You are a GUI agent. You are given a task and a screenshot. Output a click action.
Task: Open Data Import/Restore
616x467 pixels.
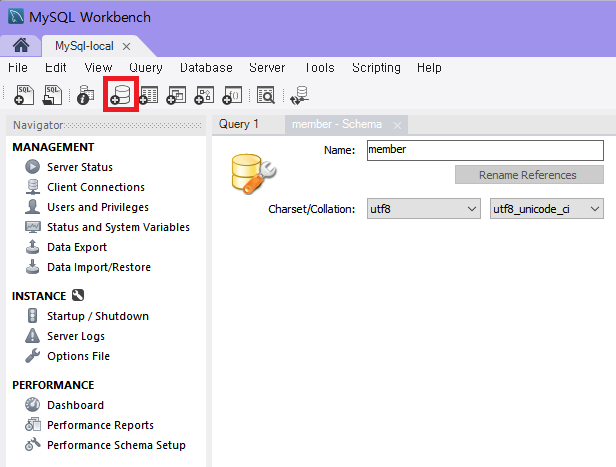coord(99,267)
